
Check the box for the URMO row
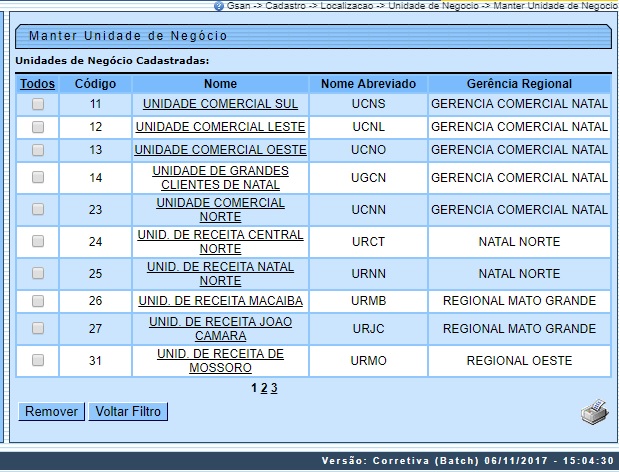point(38,360)
